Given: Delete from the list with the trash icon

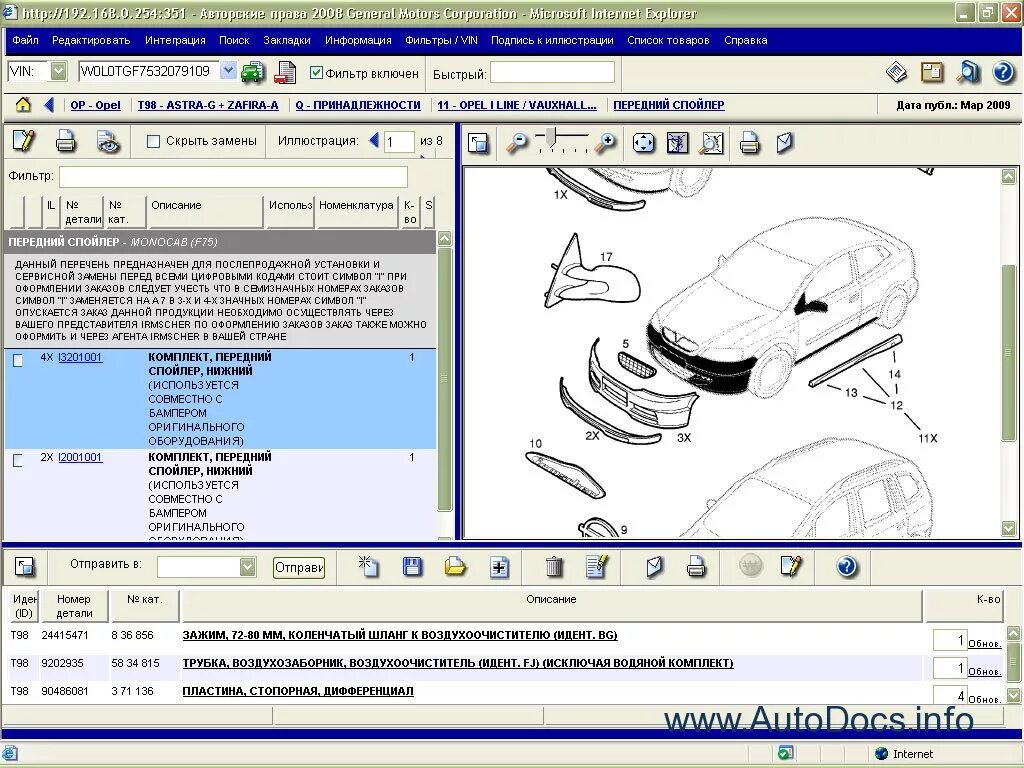Looking at the screenshot, I should point(554,567).
